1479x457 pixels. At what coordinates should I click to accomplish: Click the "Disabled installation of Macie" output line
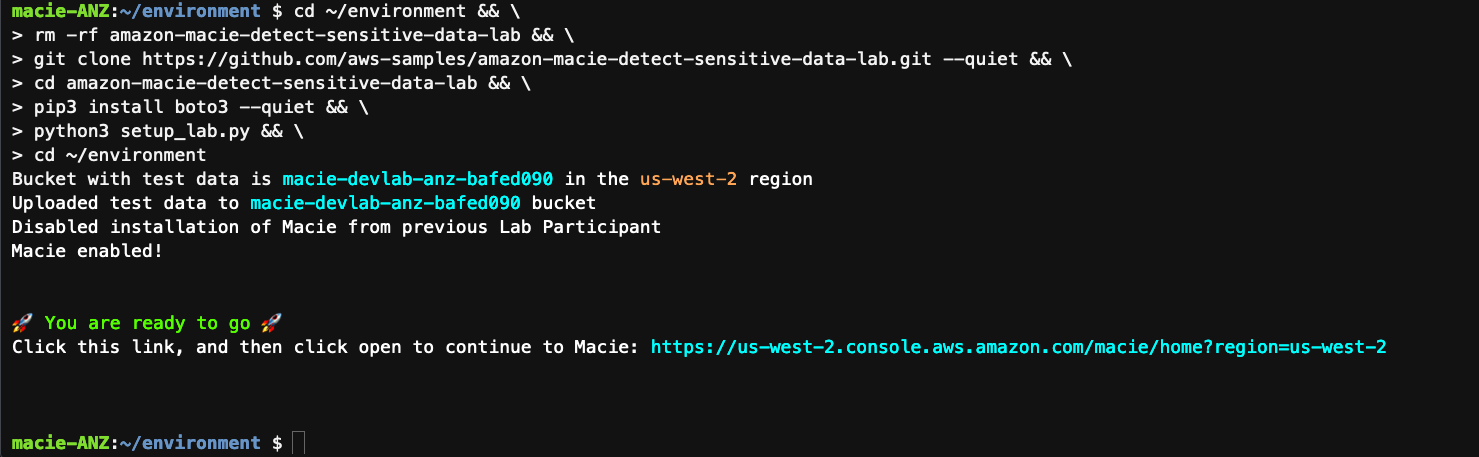click(336, 227)
